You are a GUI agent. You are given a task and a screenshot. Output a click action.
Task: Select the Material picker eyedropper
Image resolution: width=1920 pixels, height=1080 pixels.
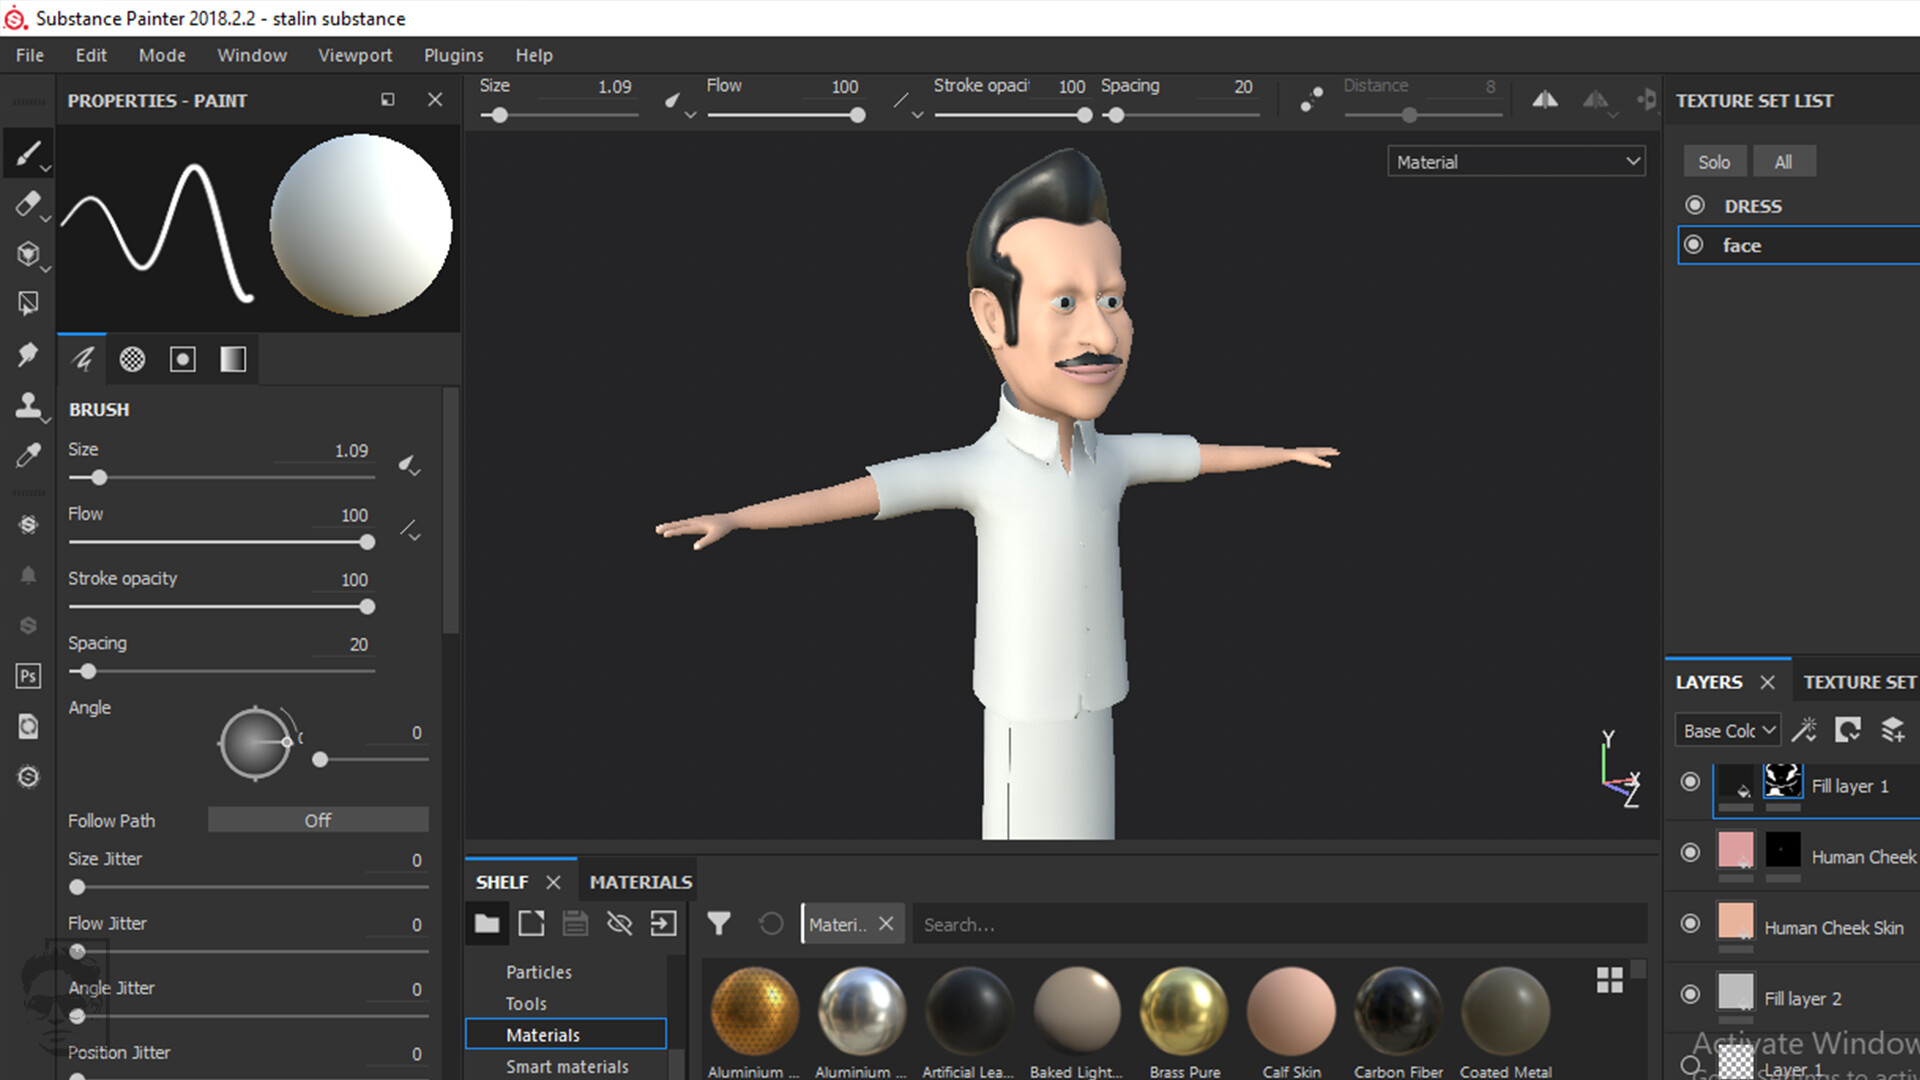28,455
